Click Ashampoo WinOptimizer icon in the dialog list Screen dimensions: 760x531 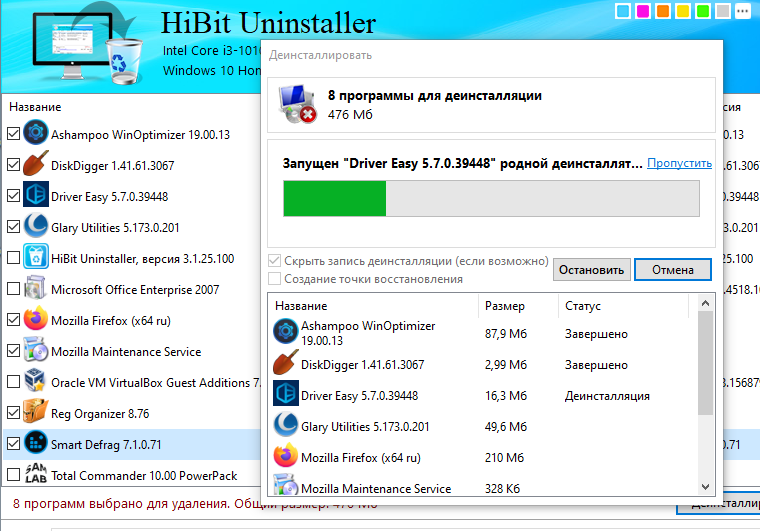tap(285, 331)
